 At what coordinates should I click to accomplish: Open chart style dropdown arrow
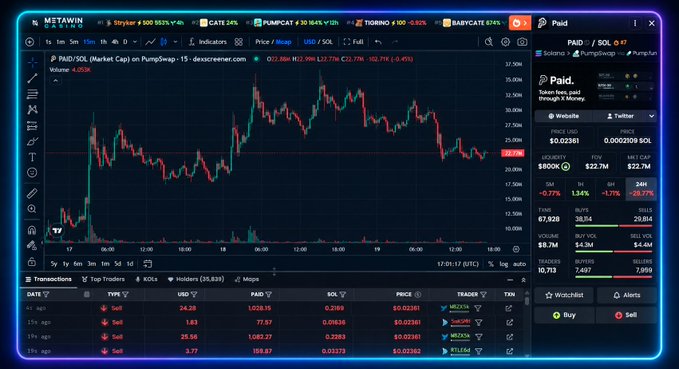point(175,42)
